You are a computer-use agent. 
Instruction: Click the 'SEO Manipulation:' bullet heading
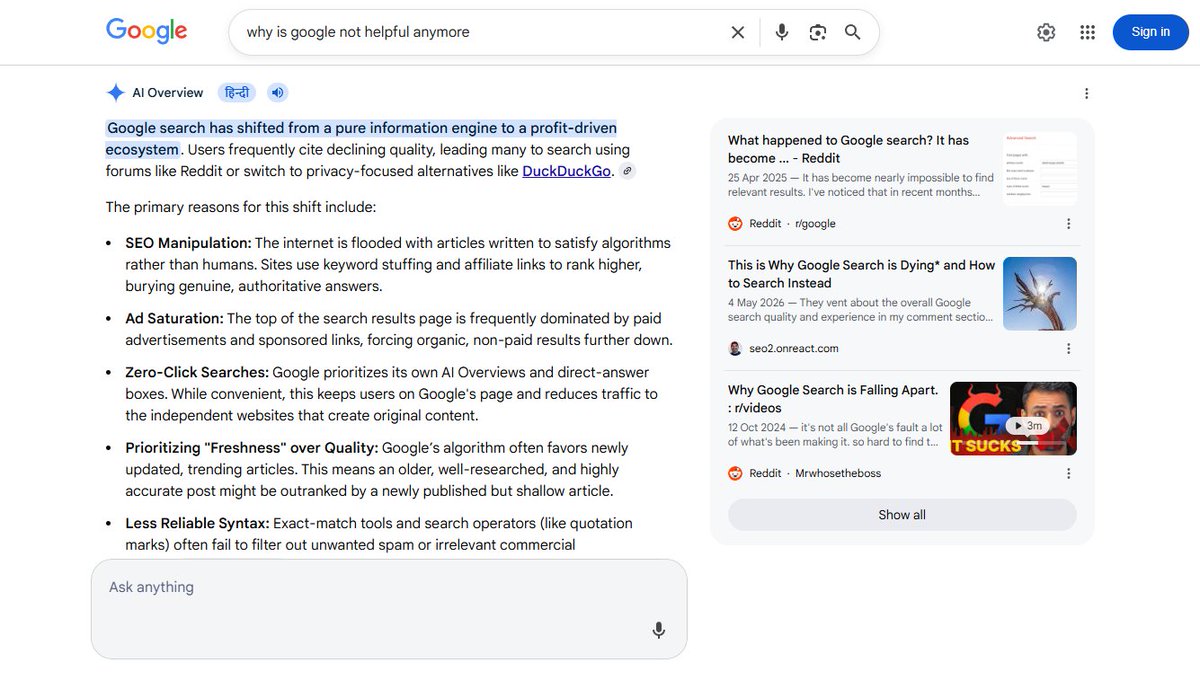[188, 243]
